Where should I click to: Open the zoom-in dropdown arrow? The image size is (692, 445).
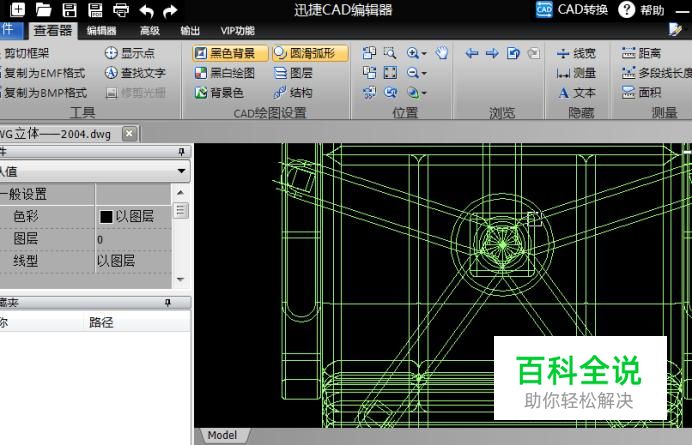(424, 53)
